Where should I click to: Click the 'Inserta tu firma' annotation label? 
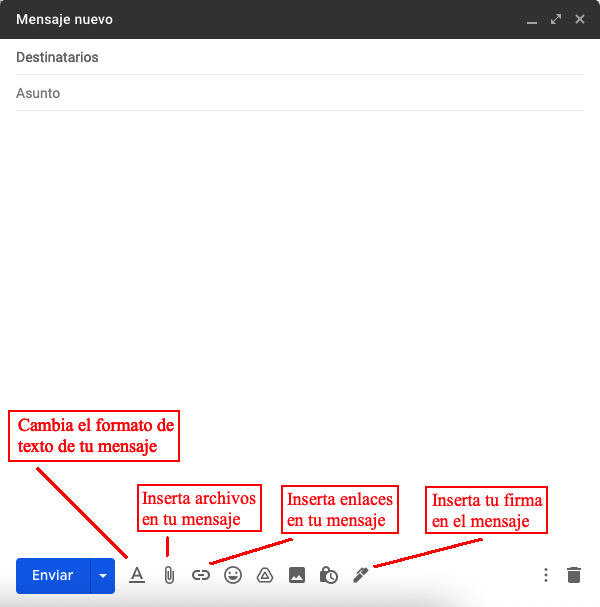pos(487,510)
